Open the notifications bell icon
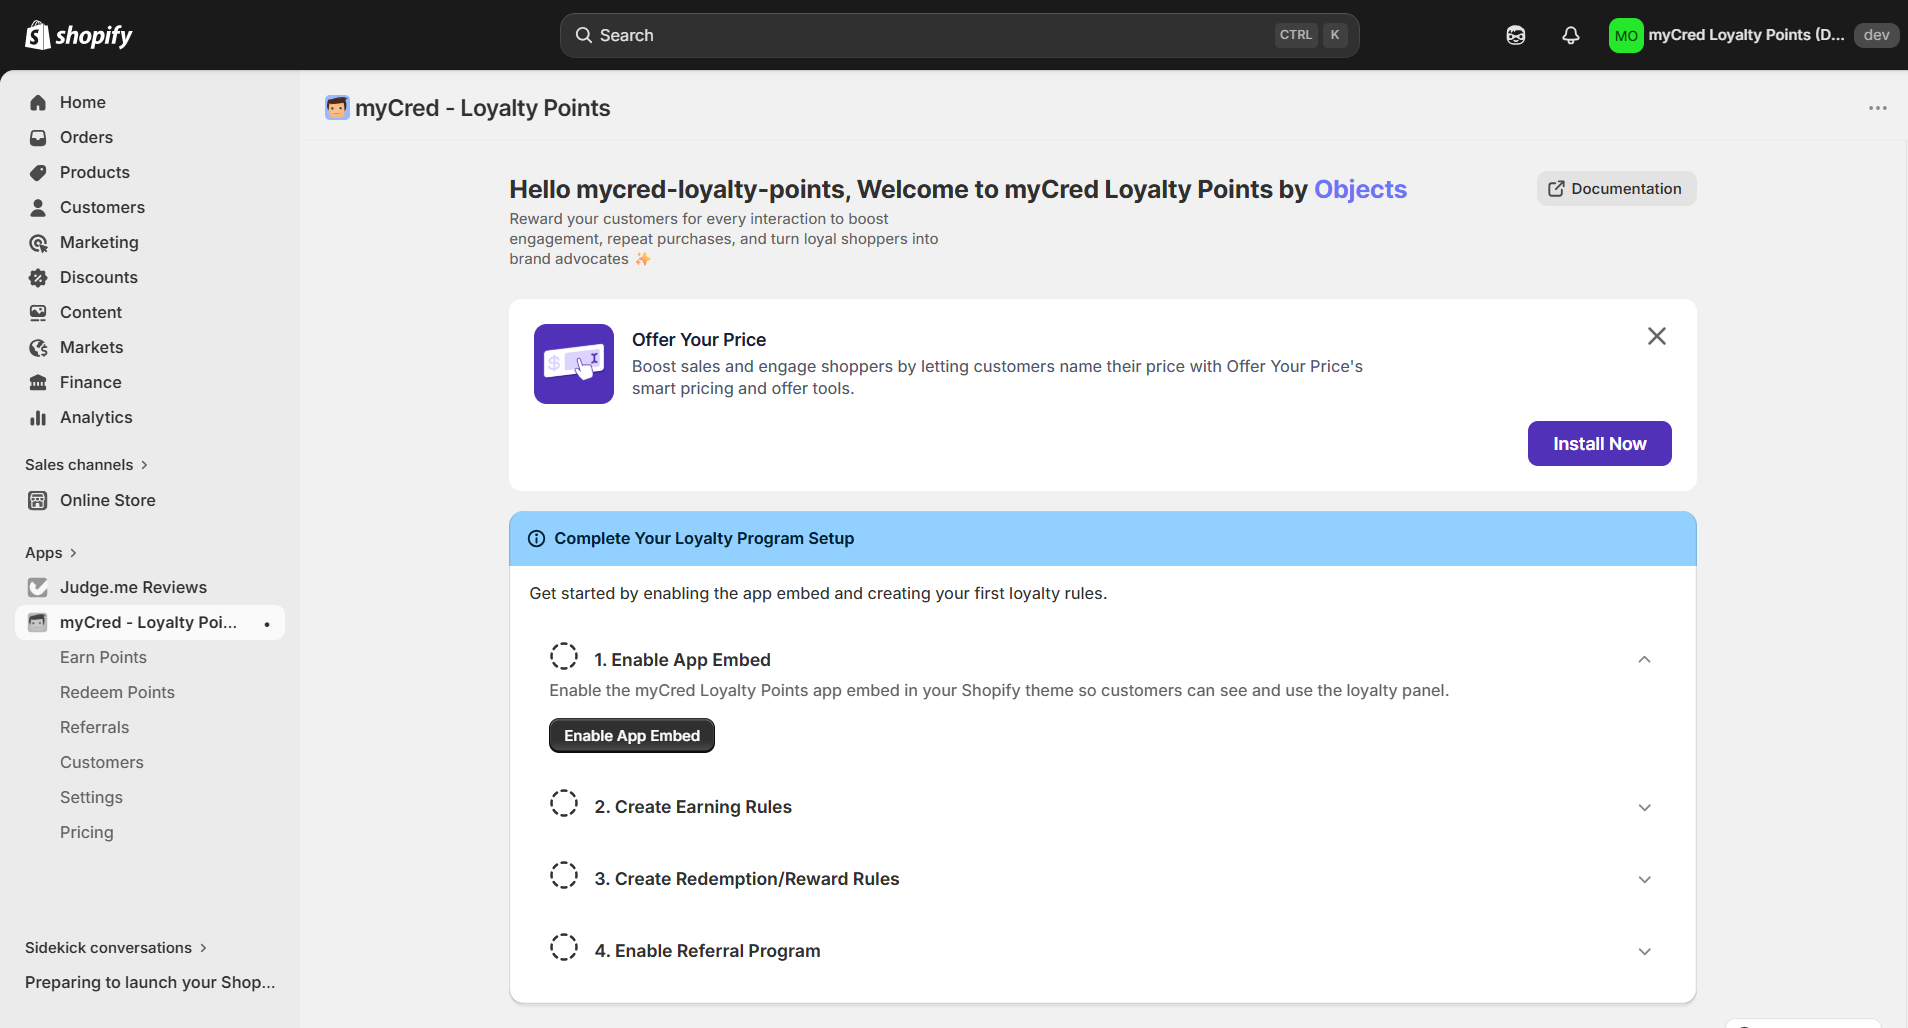The image size is (1908, 1028). [1571, 35]
